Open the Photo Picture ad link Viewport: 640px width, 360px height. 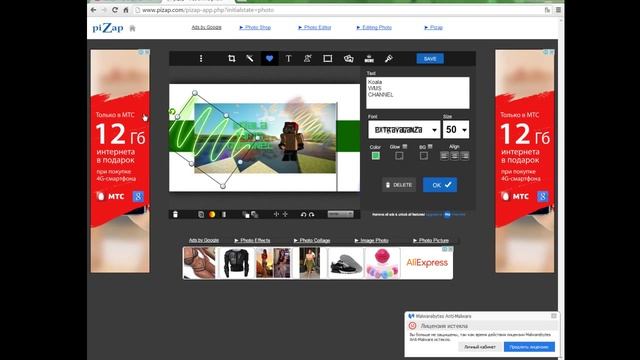pyautogui.click(x=431, y=240)
